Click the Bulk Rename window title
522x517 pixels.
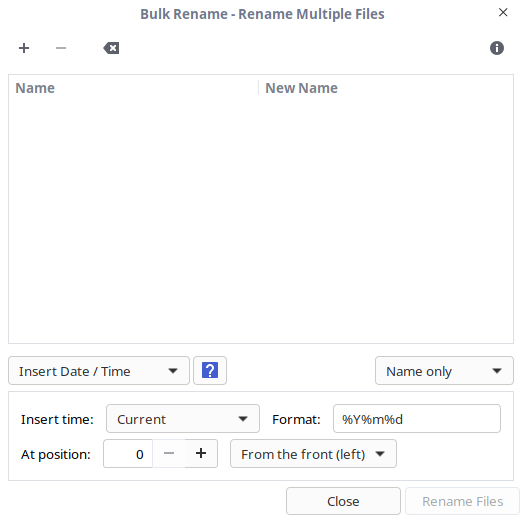pyautogui.click(x=262, y=14)
